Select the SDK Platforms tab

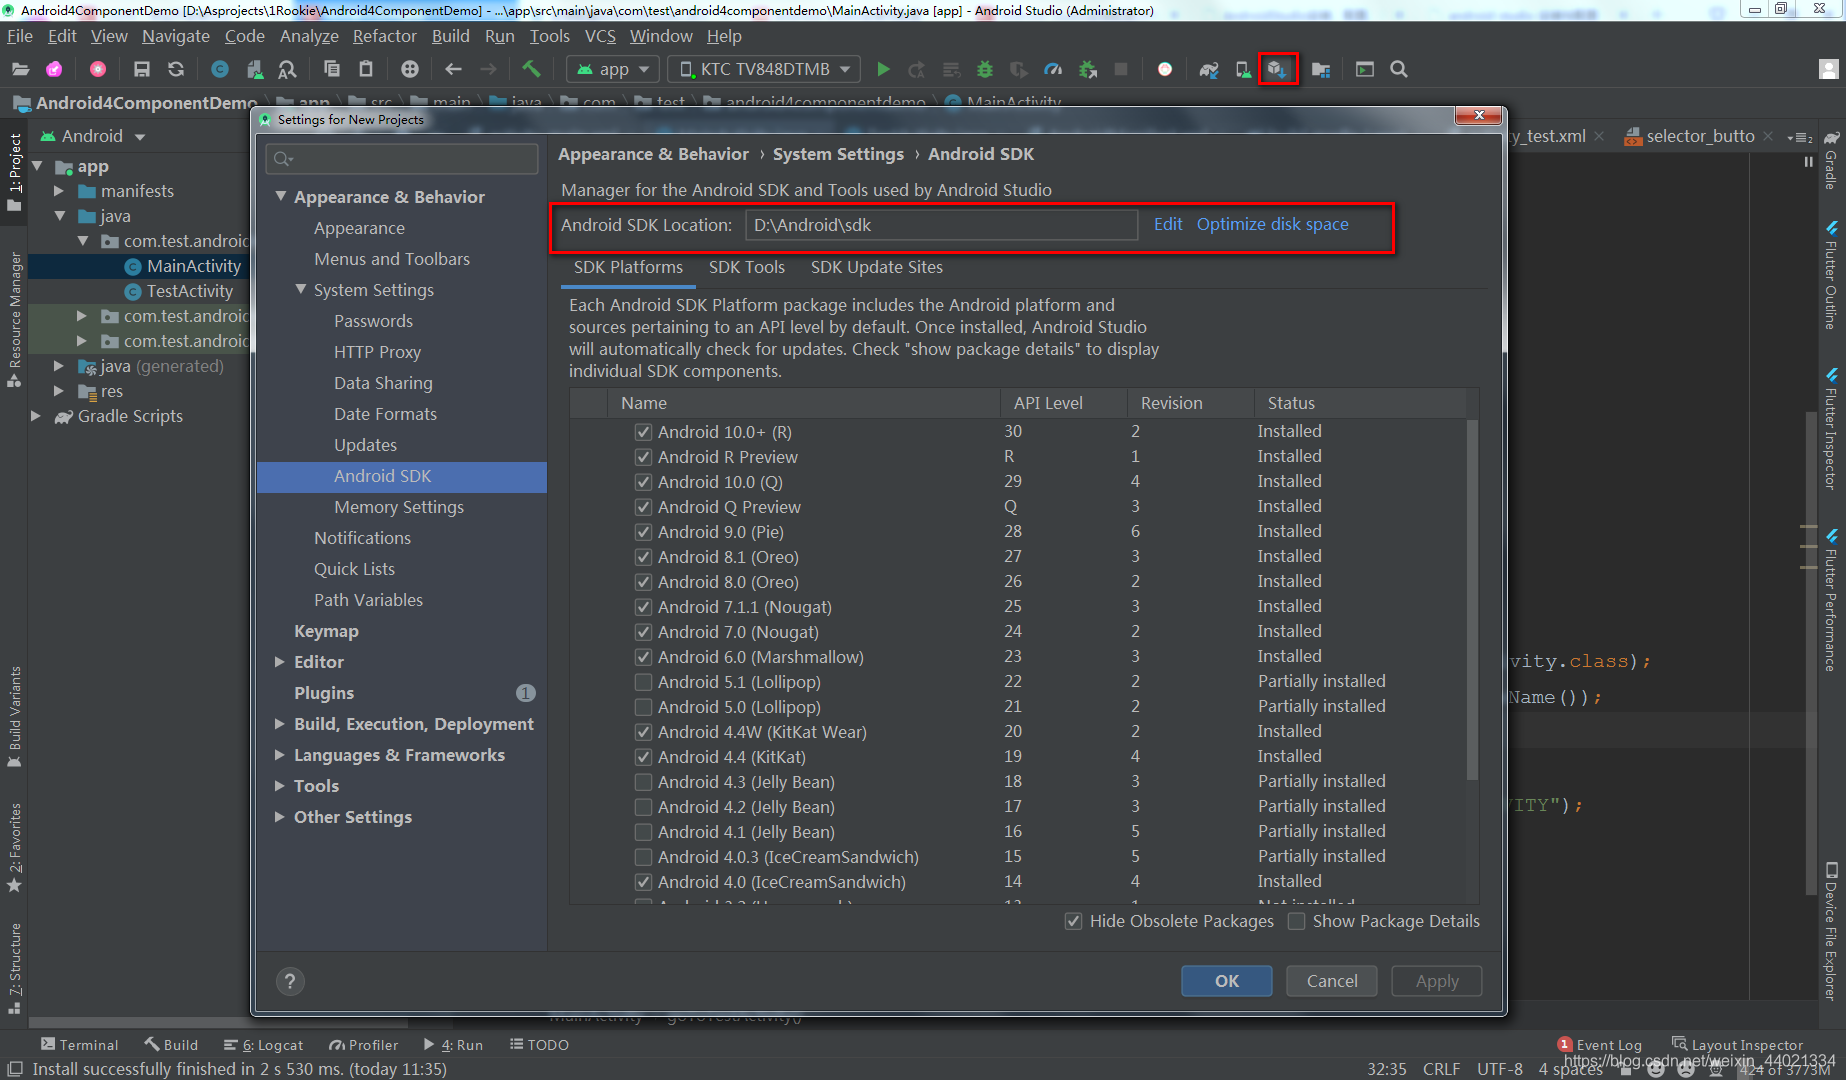pyautogui.click(x=628, y=267)
